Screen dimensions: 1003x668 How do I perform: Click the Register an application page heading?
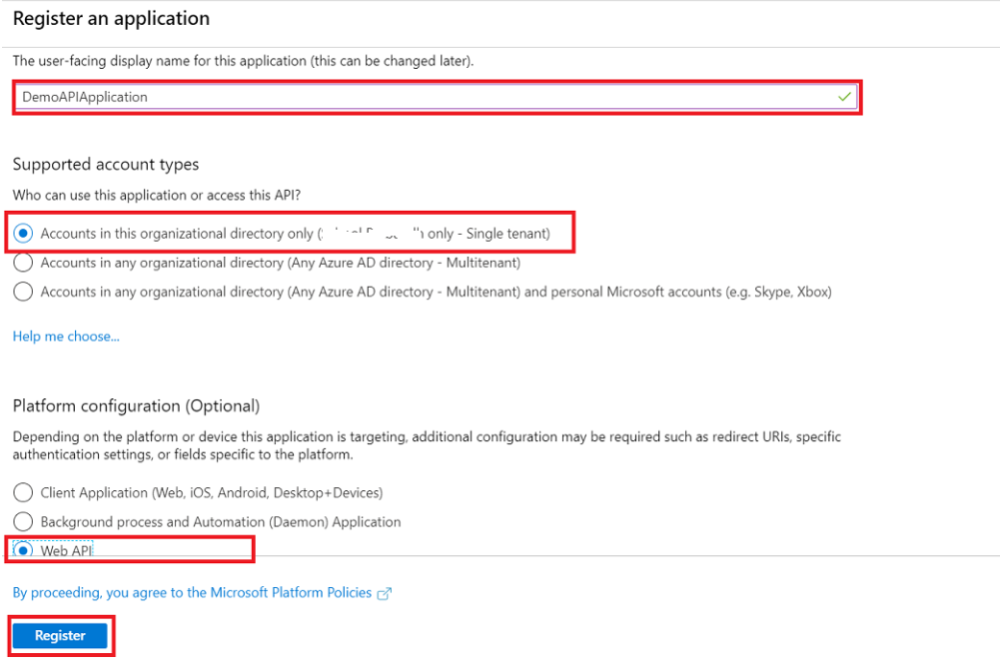click(x=111, y=19)
